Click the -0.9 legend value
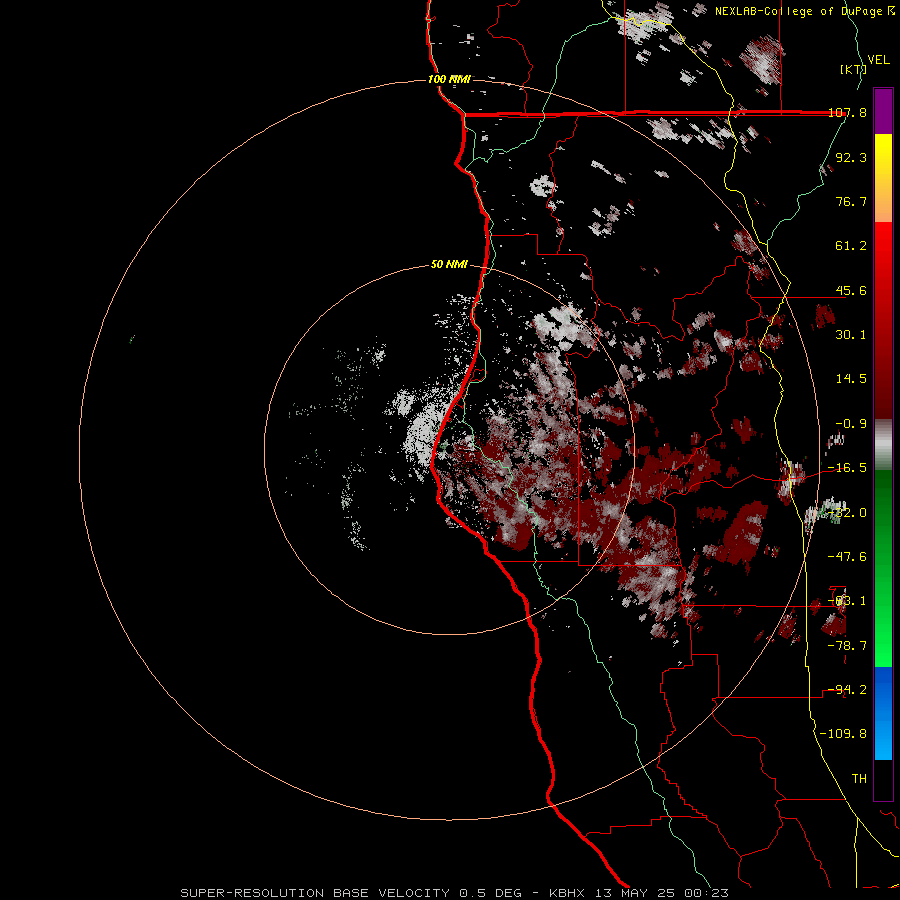Image resolution: width=900 pixels, height=900 pixels. [851, 424]
